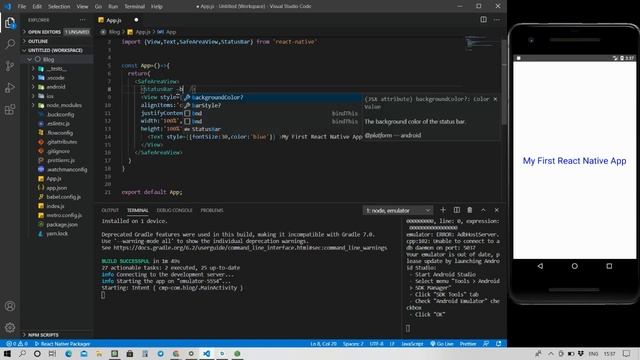Select StatusBar autocomplete suggestion
Screen dimensions: 640x360
click(x=271, y=129)
